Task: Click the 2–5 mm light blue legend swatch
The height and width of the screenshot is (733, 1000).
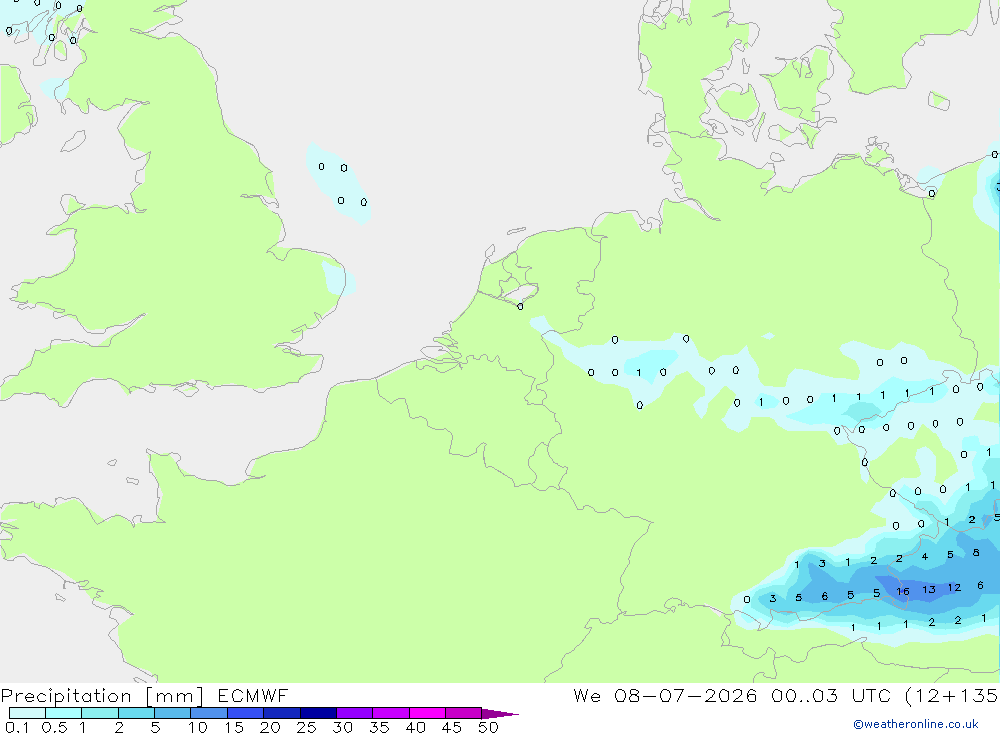Action: coord(136,713)
